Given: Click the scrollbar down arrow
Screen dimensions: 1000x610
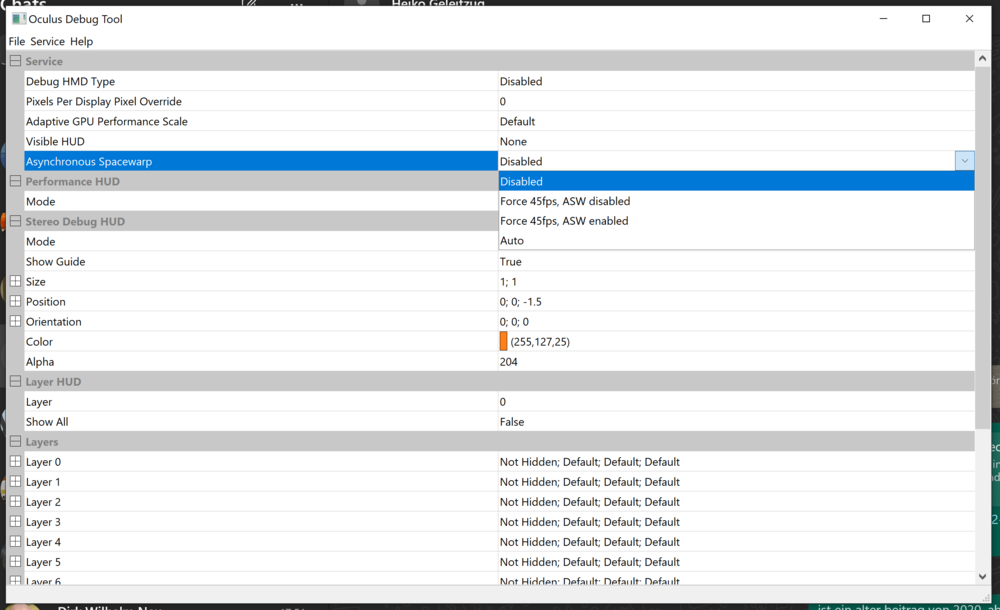Looking at the screenshot, I should [982, 577].
